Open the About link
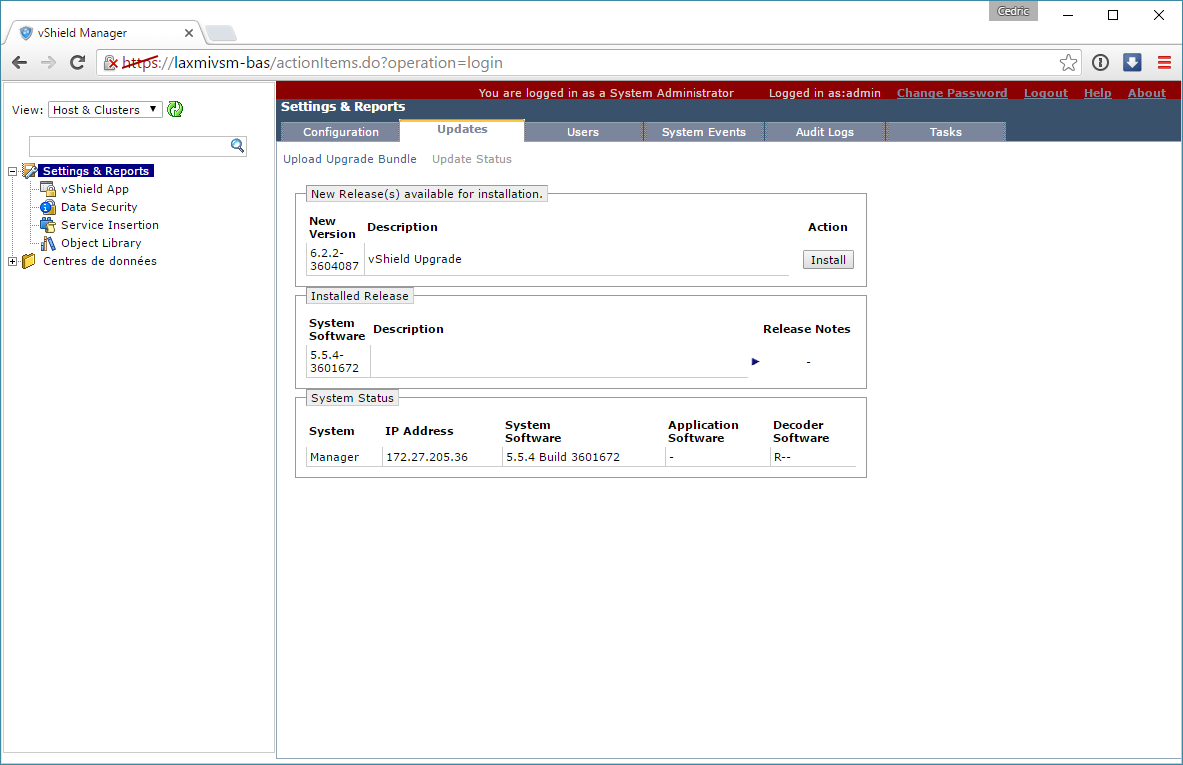Viewport: 1183px width, 765px height. click(1146, 93)
